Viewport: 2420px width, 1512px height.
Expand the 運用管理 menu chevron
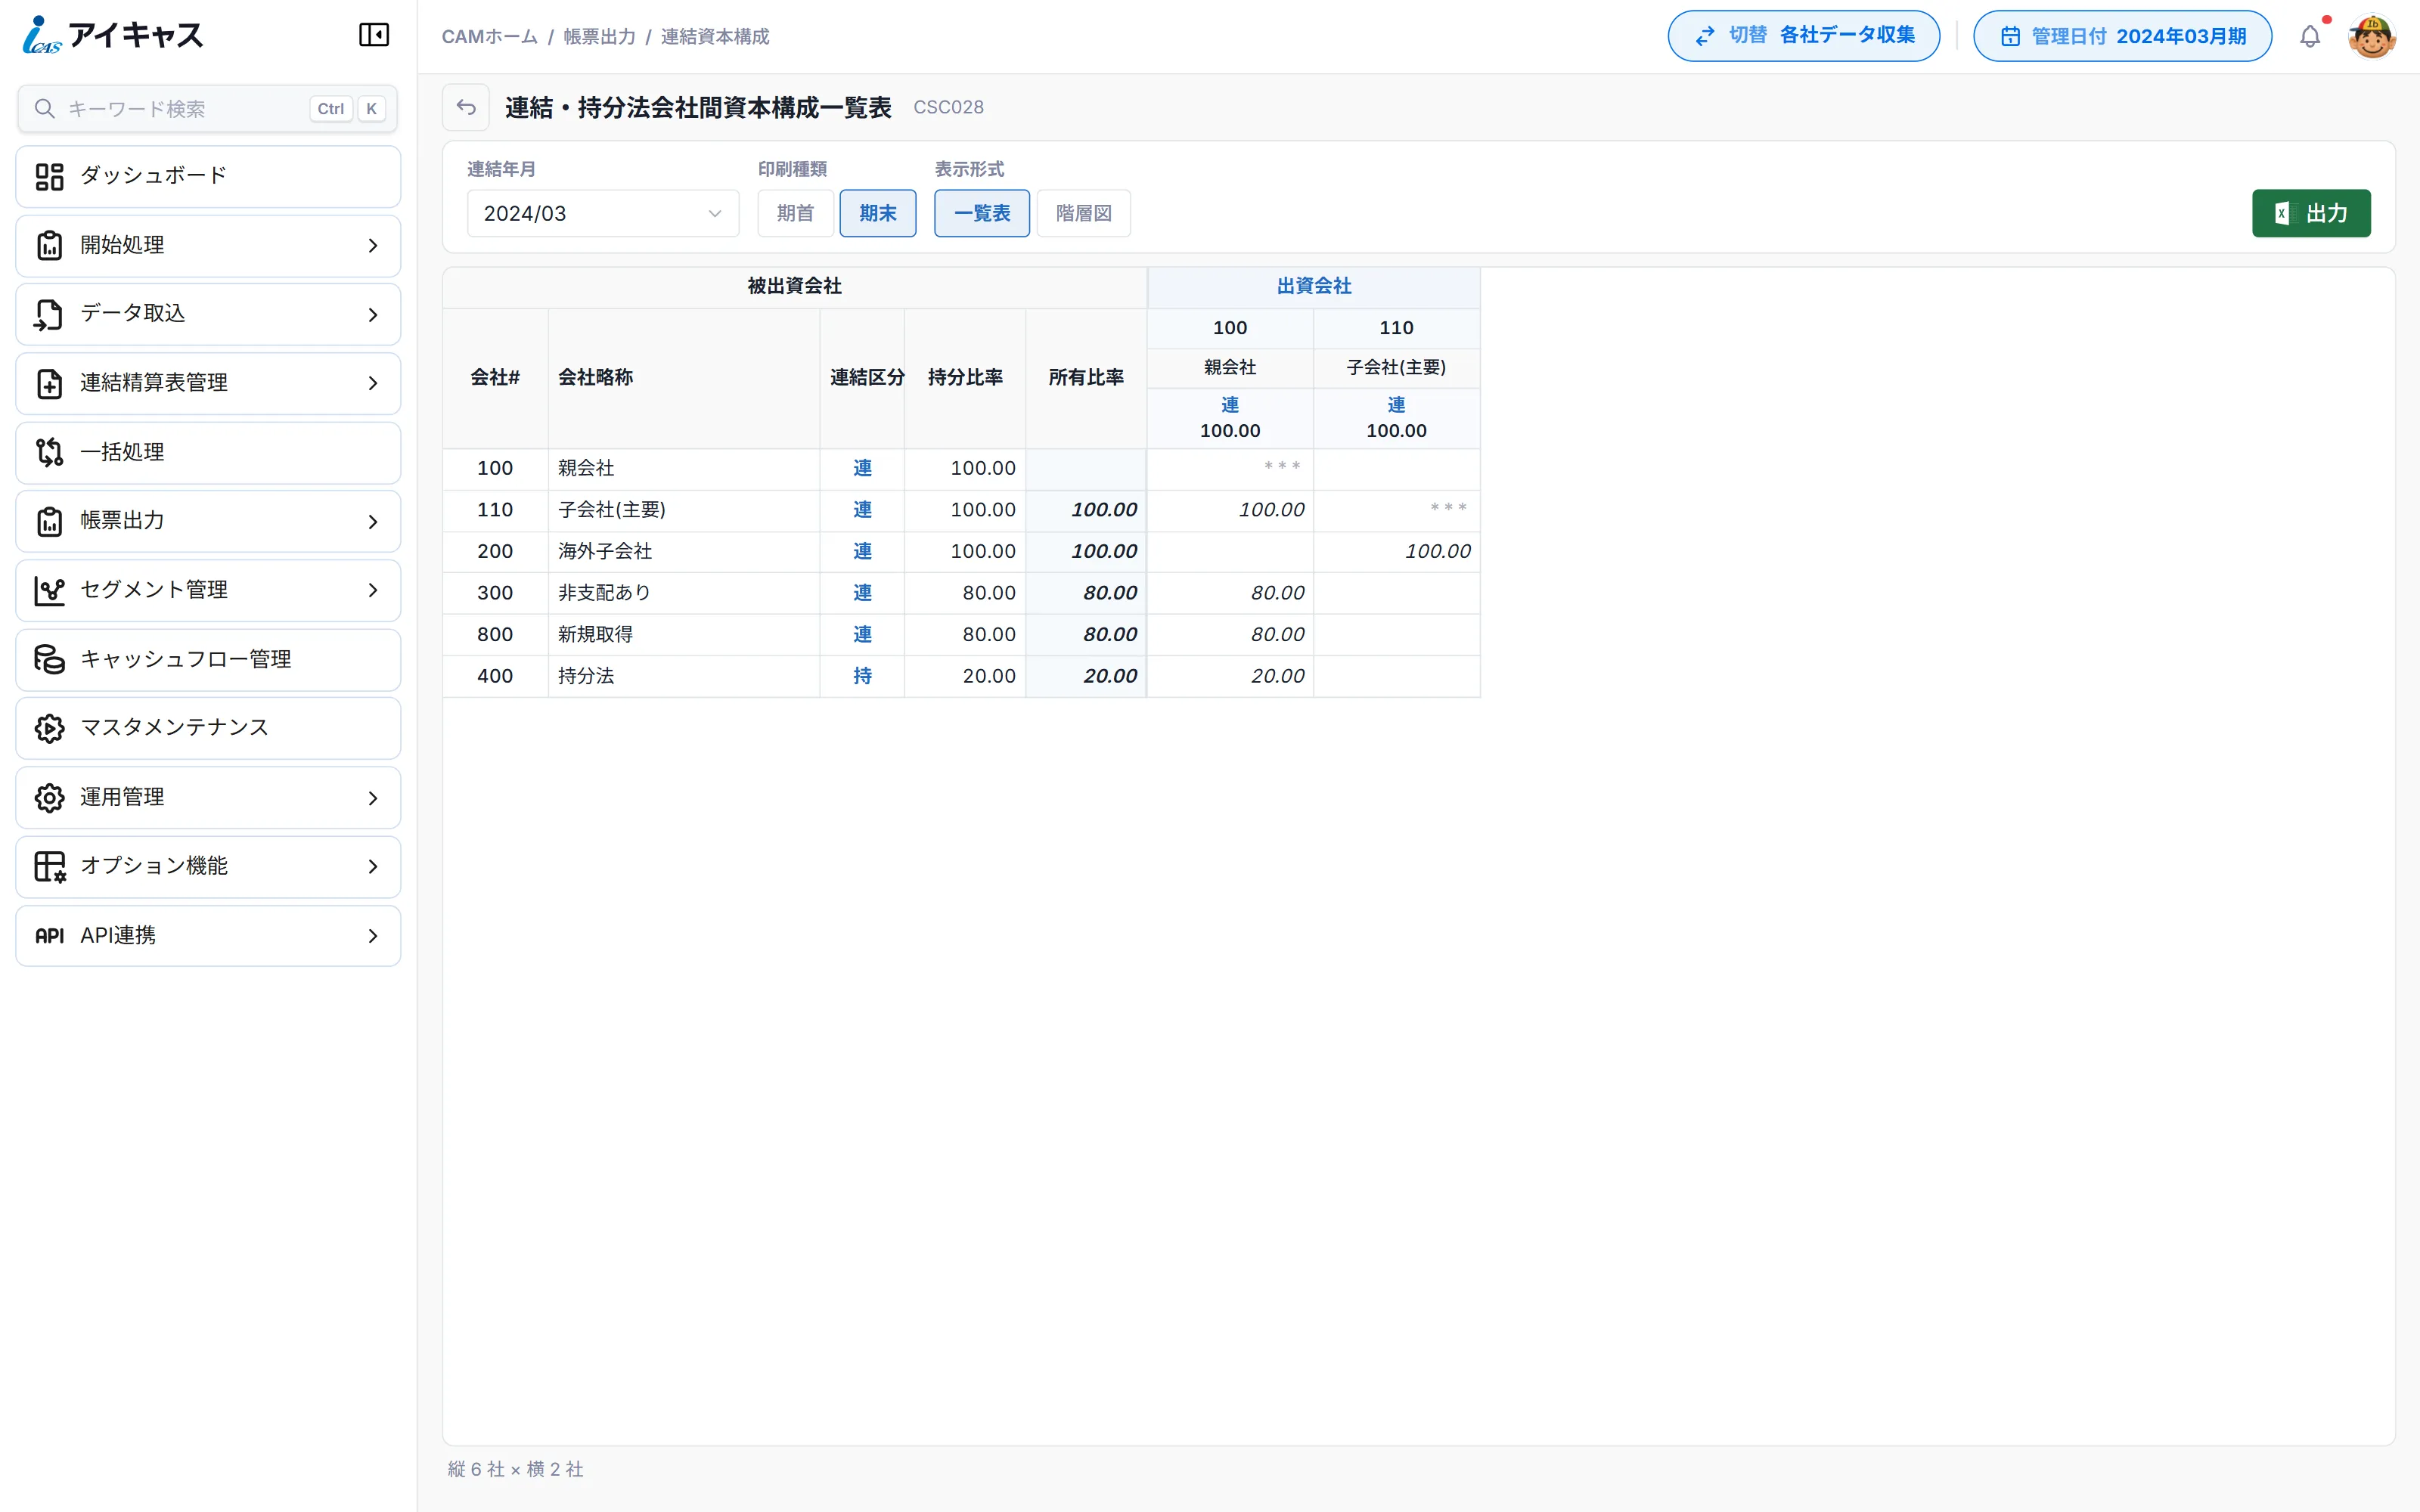click(373, 798)
